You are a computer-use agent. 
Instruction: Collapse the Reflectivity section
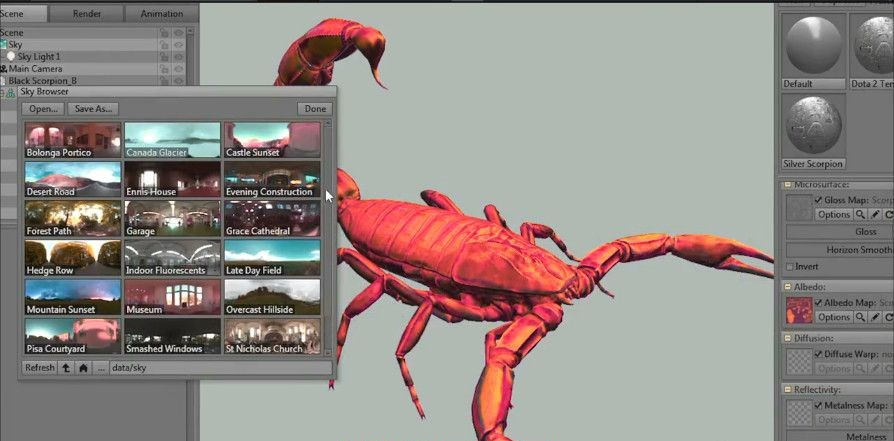point(787,389)
